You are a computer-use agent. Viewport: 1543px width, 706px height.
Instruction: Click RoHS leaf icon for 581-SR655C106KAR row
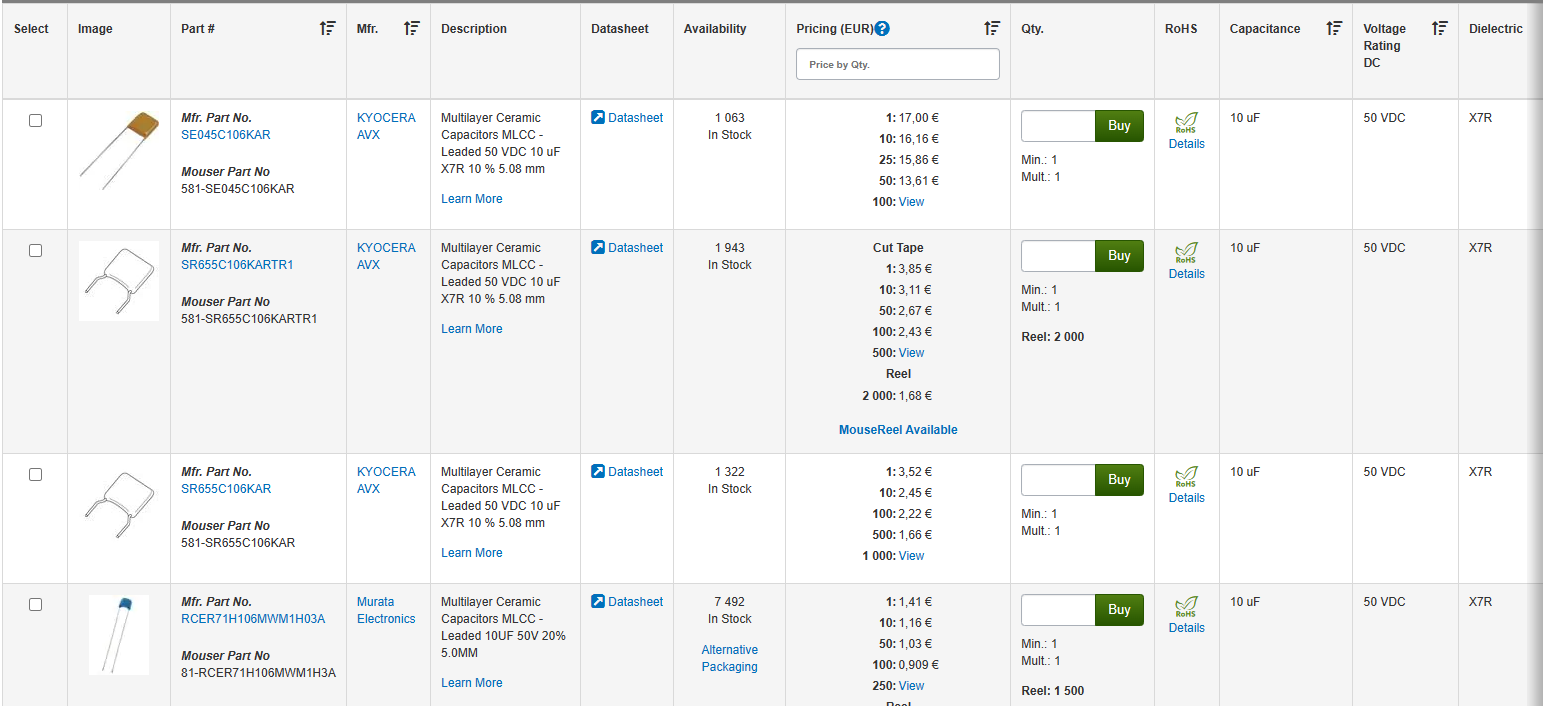1186,478
